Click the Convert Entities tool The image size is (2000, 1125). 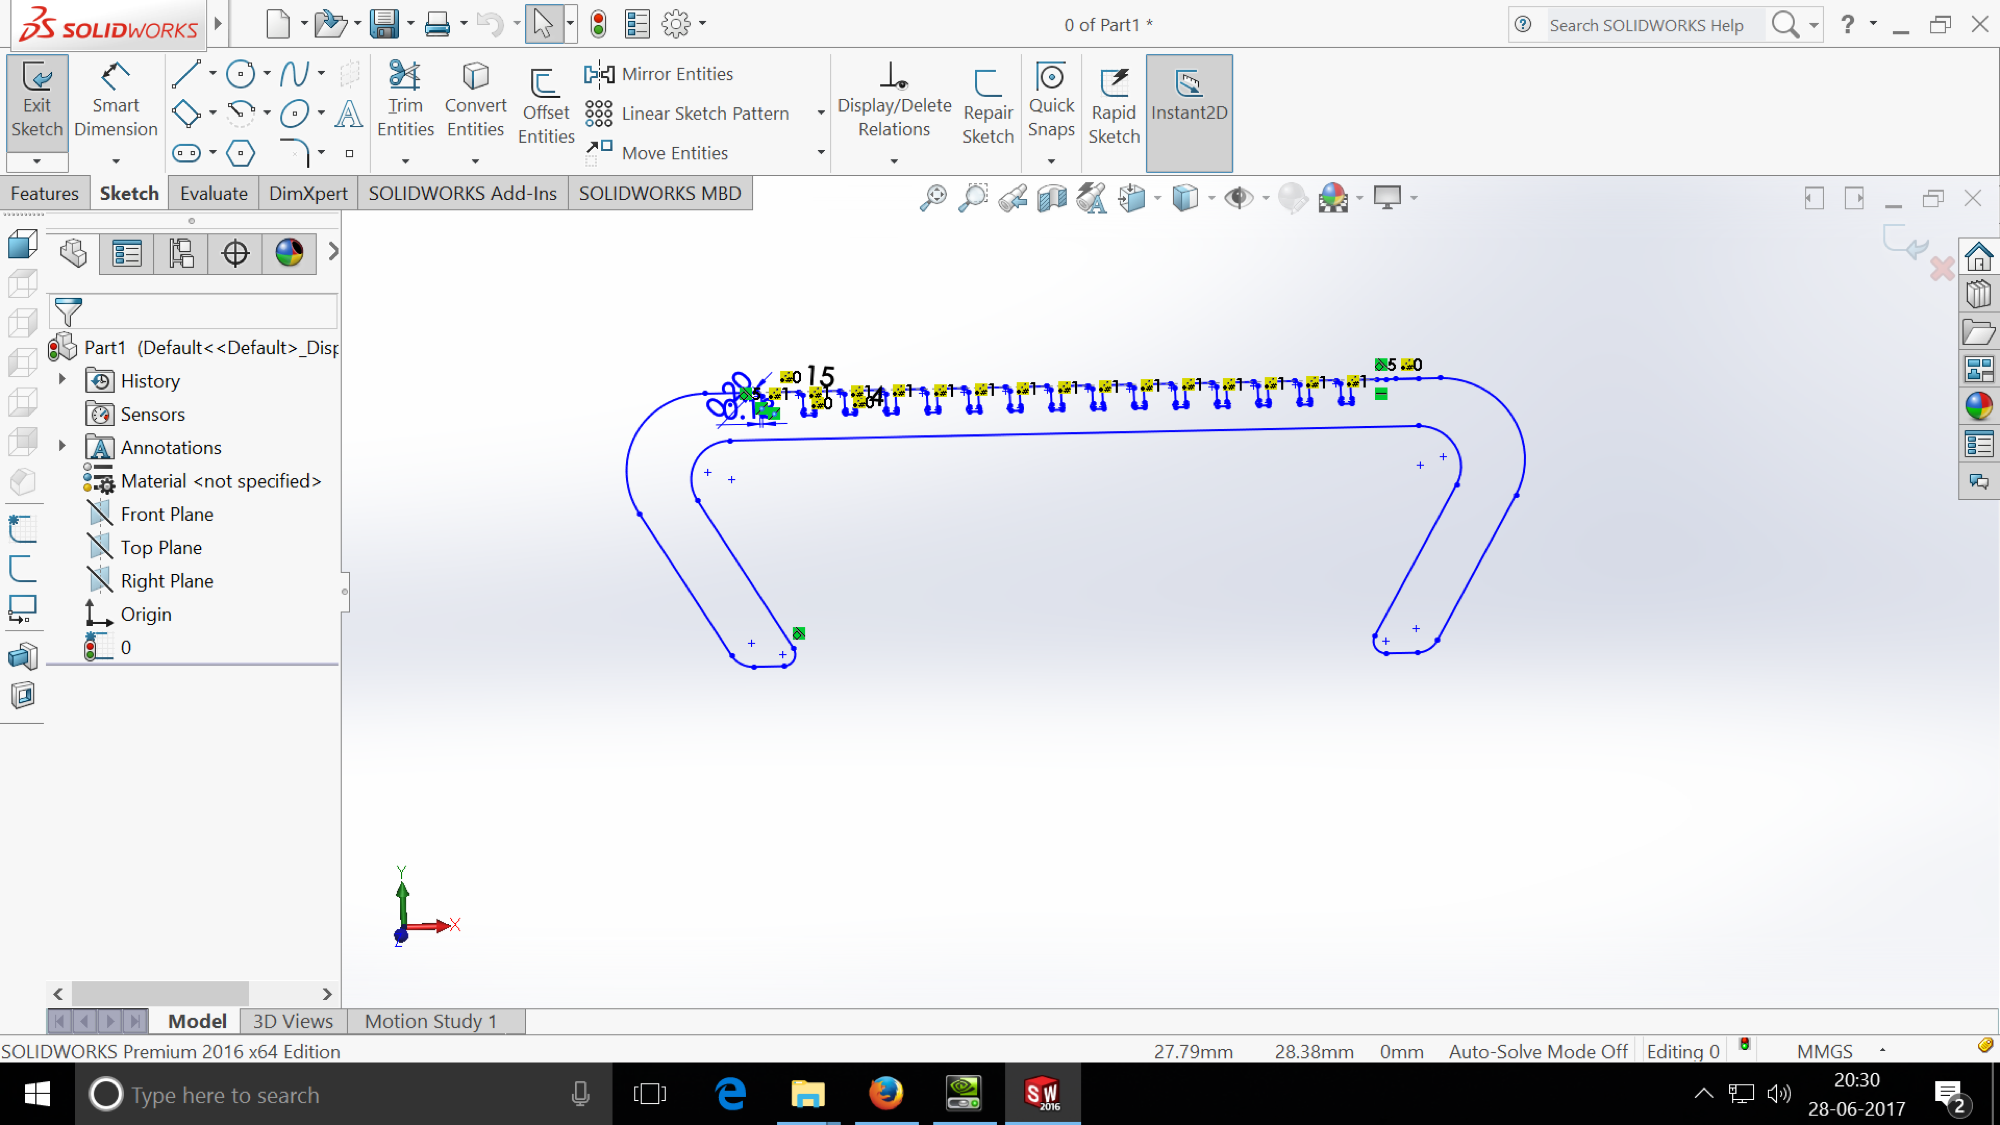[x=475, y=100]
